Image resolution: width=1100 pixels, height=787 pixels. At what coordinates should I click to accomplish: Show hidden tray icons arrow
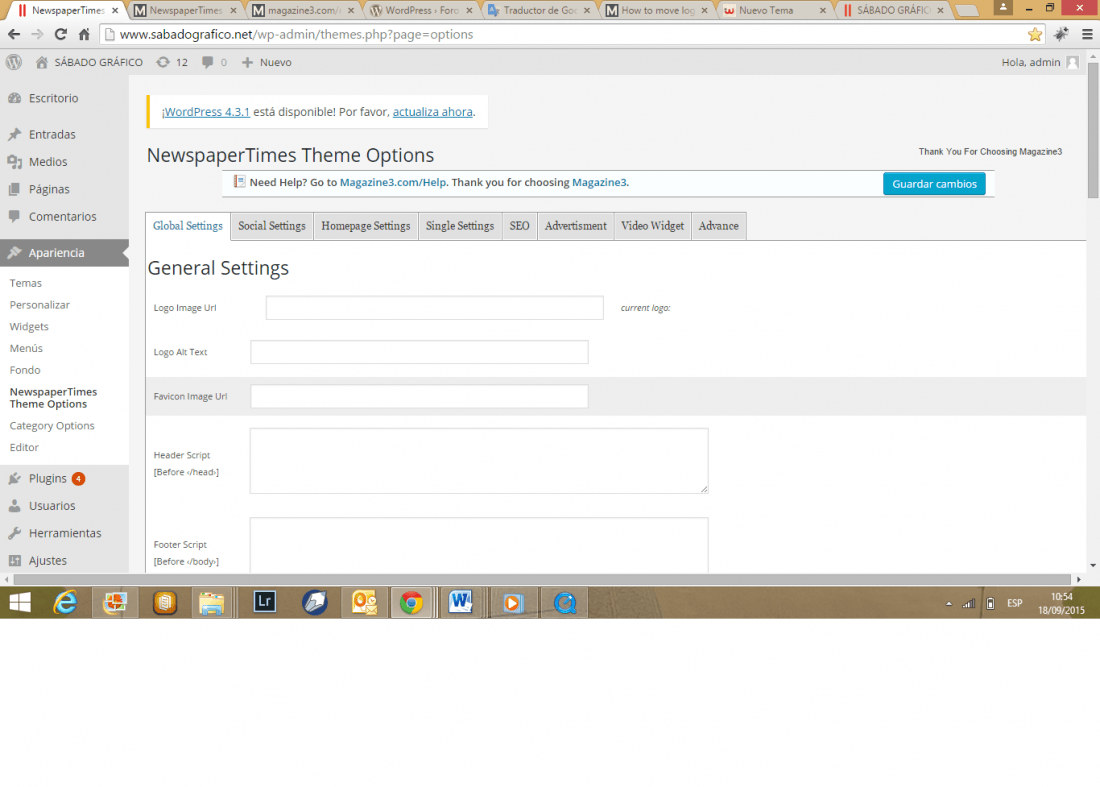click(948, 603)
